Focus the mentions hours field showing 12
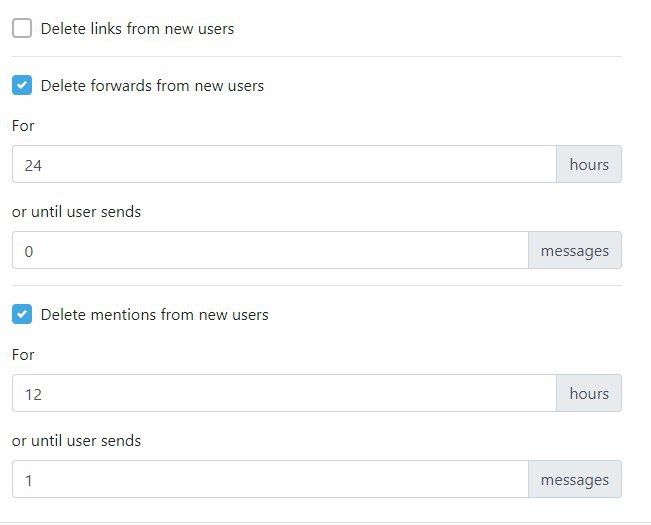The height and width of the screenshot is (525, 651). [284, 393]
